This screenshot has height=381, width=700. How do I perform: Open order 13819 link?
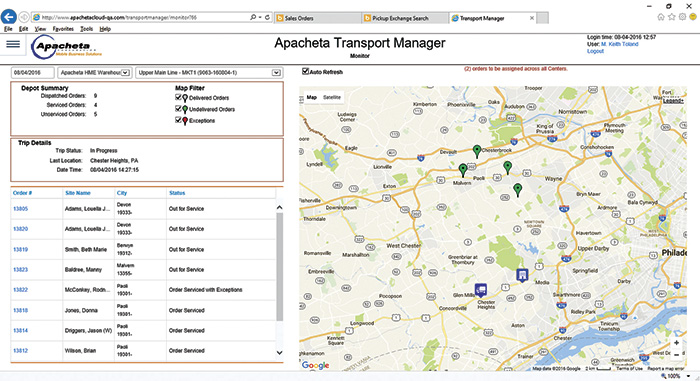[21, 249]
